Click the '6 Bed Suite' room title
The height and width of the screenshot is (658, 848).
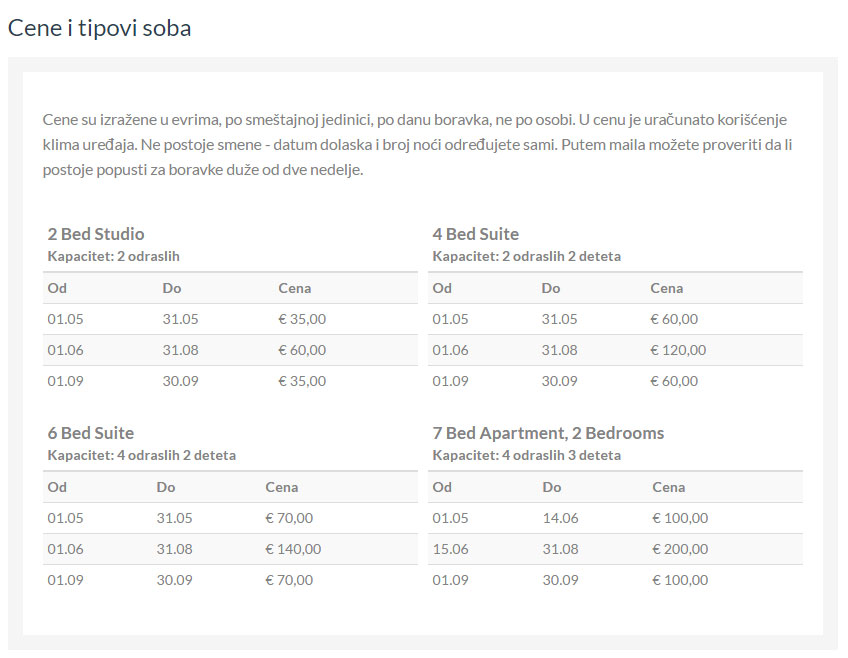(90, 433)
